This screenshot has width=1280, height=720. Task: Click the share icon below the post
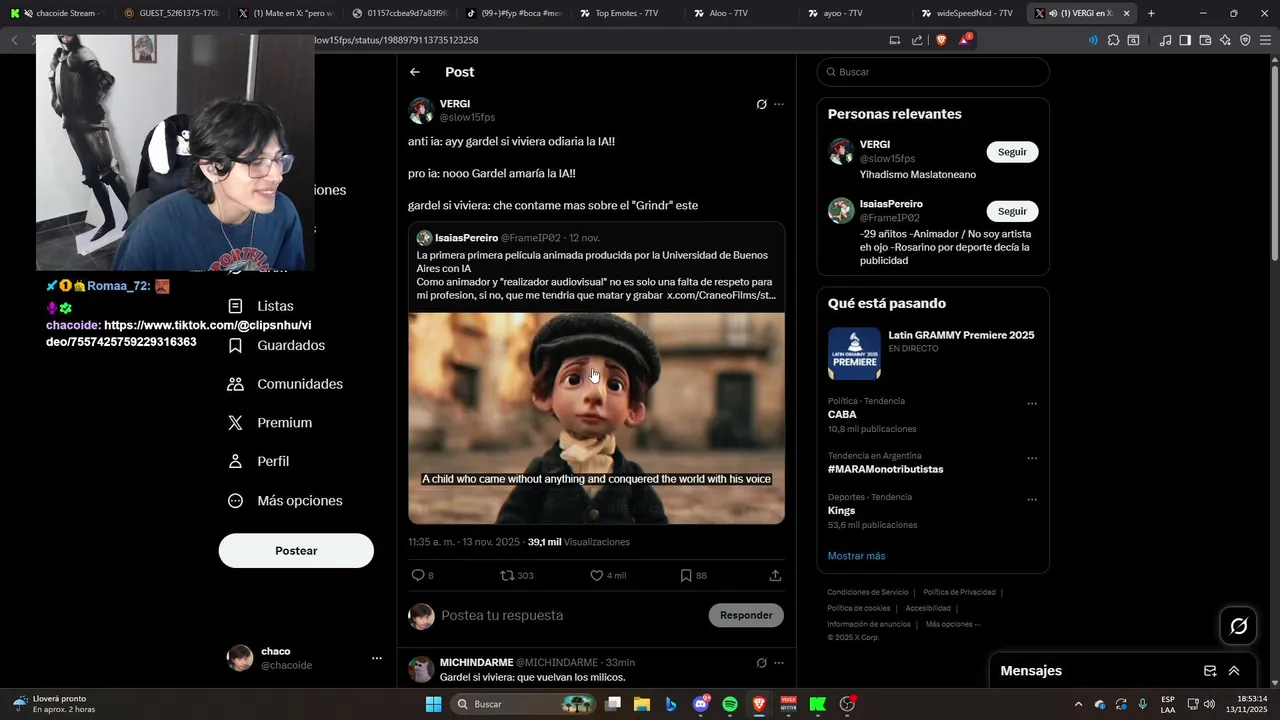(x=775, y=575)
